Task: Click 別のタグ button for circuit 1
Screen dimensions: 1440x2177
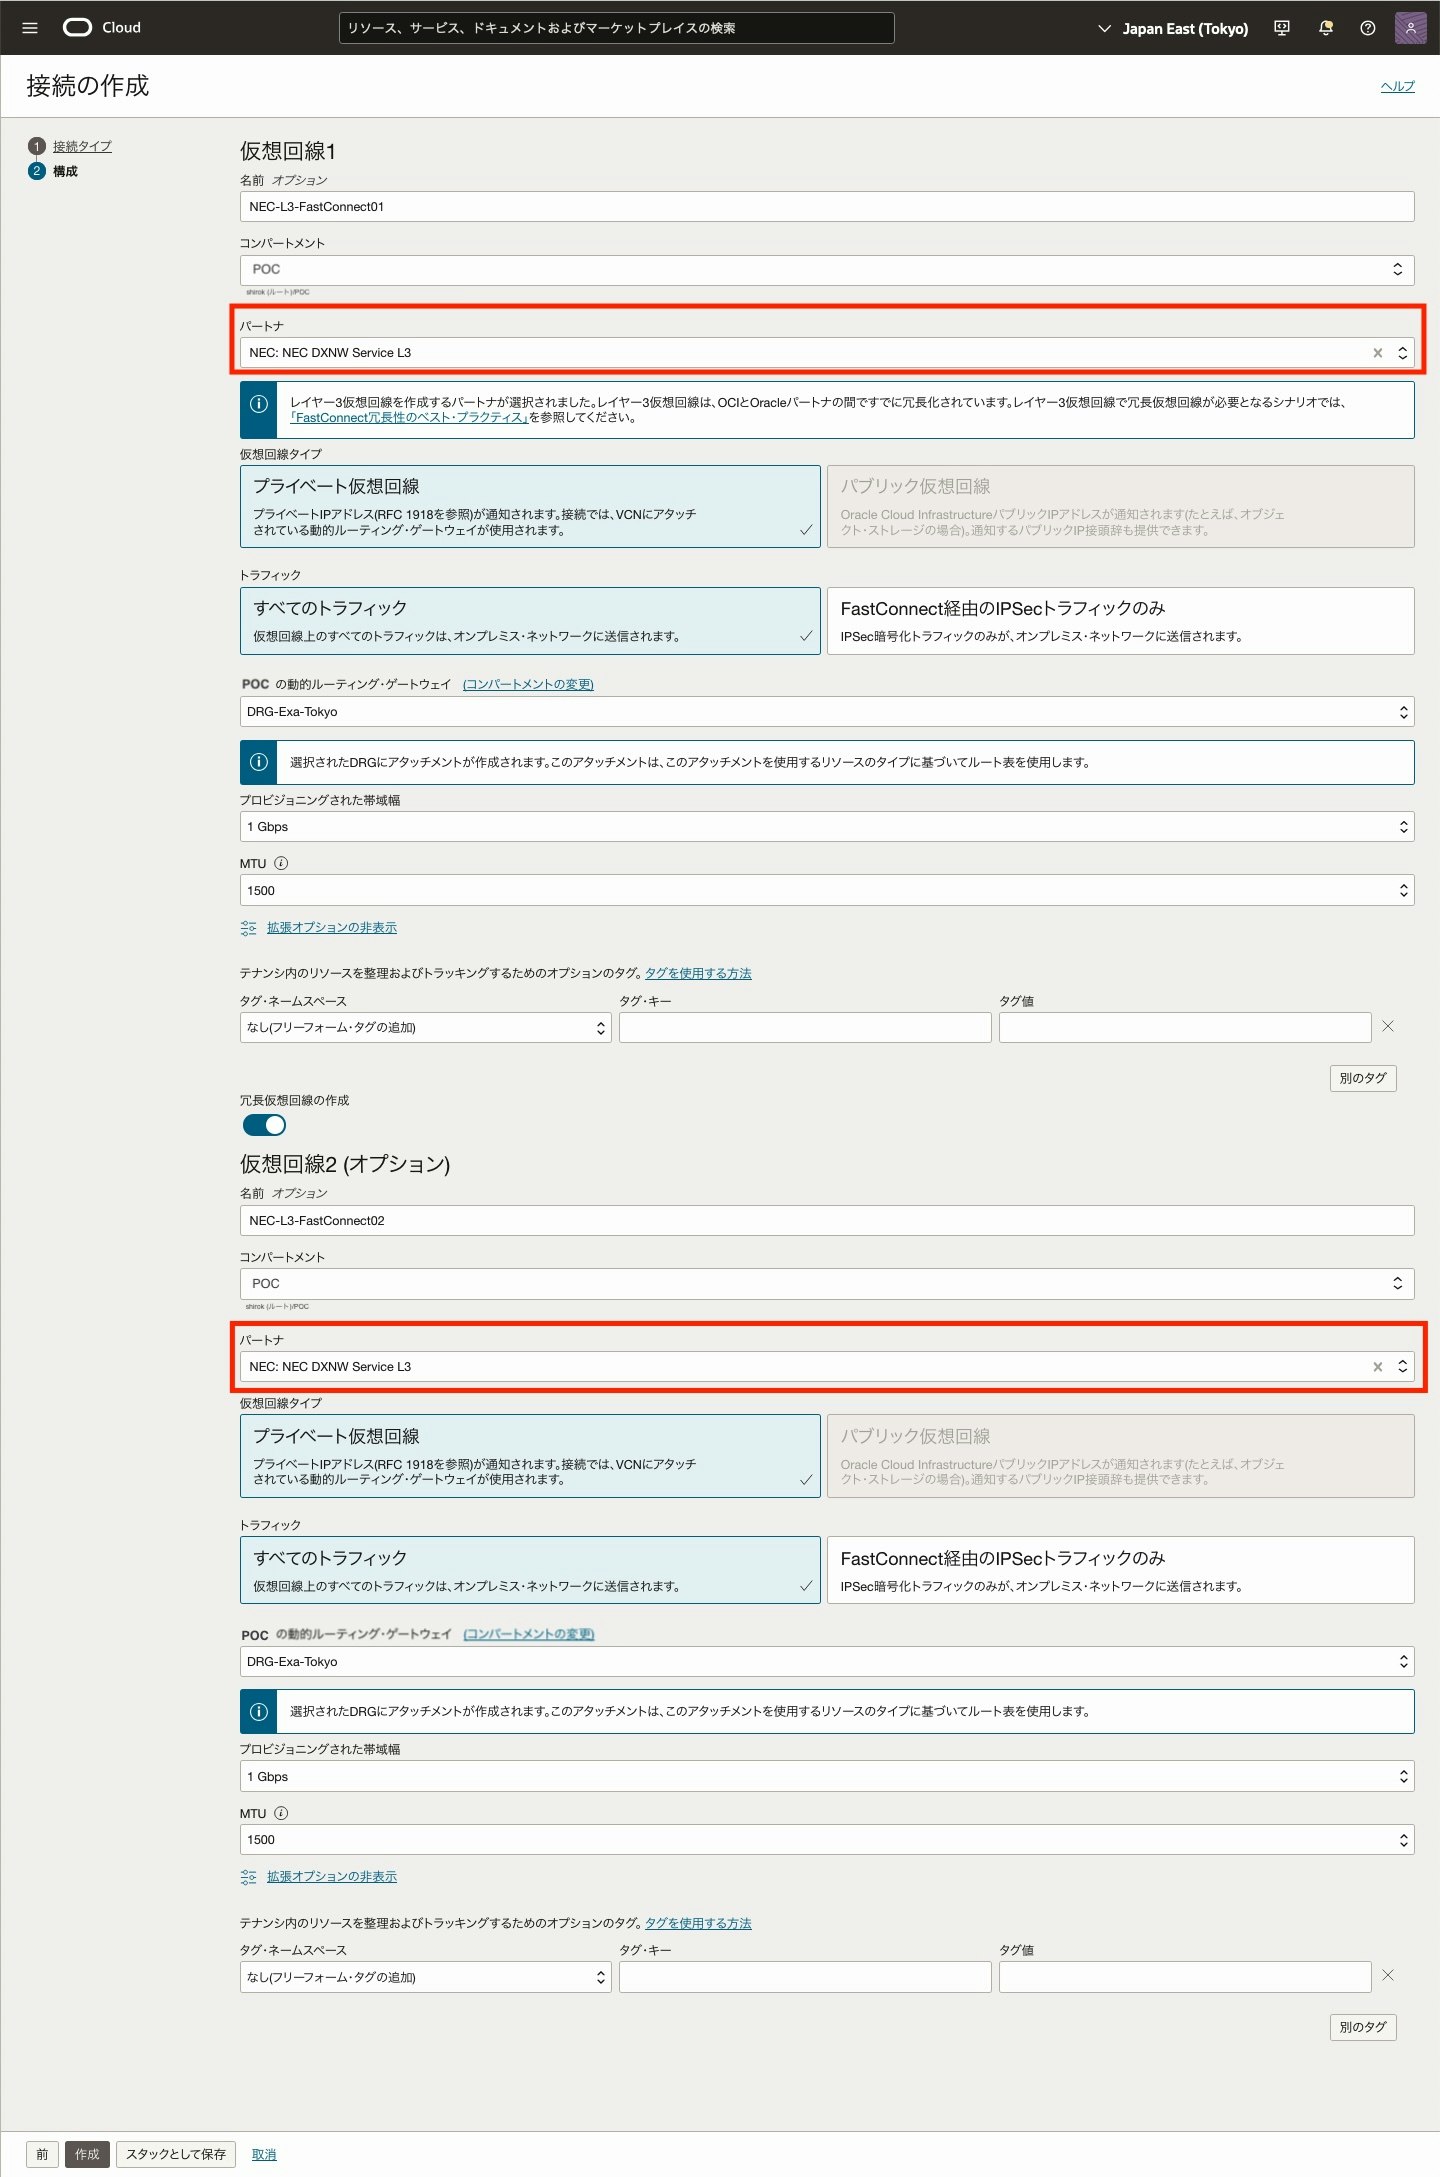Action: coord(1363,1078)
